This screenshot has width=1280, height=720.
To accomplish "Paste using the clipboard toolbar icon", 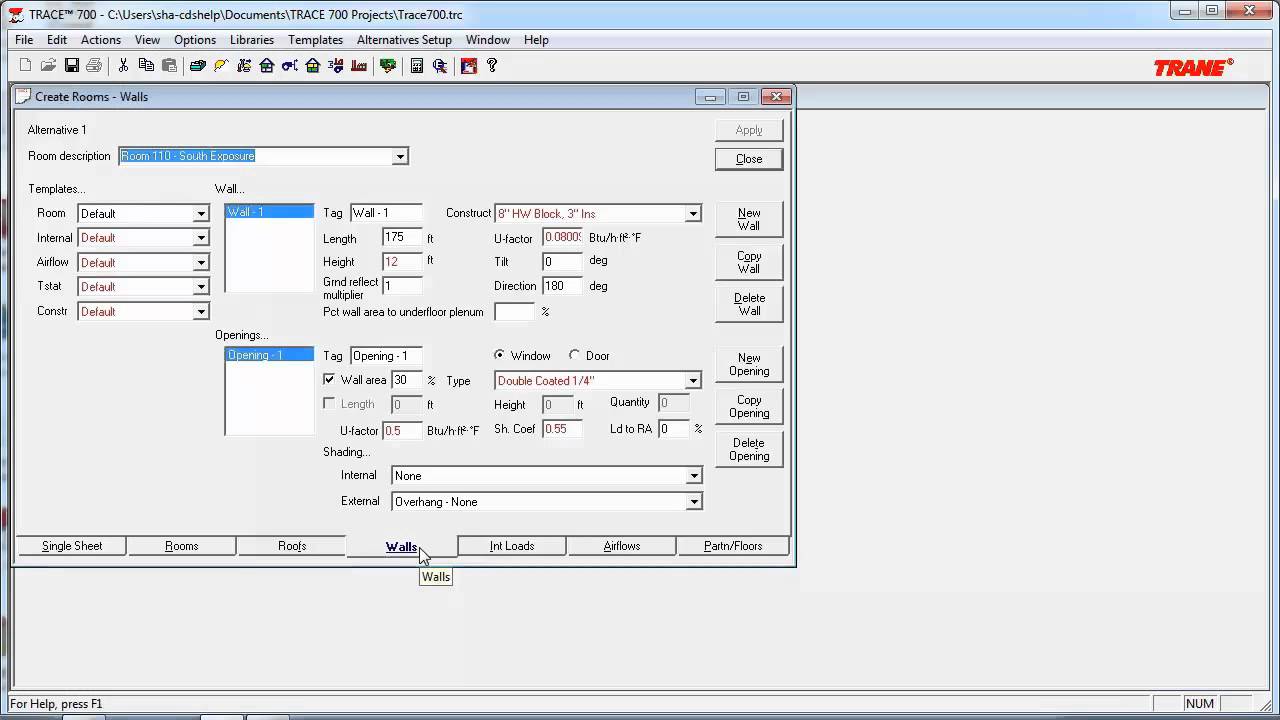I will coord(169,65).
